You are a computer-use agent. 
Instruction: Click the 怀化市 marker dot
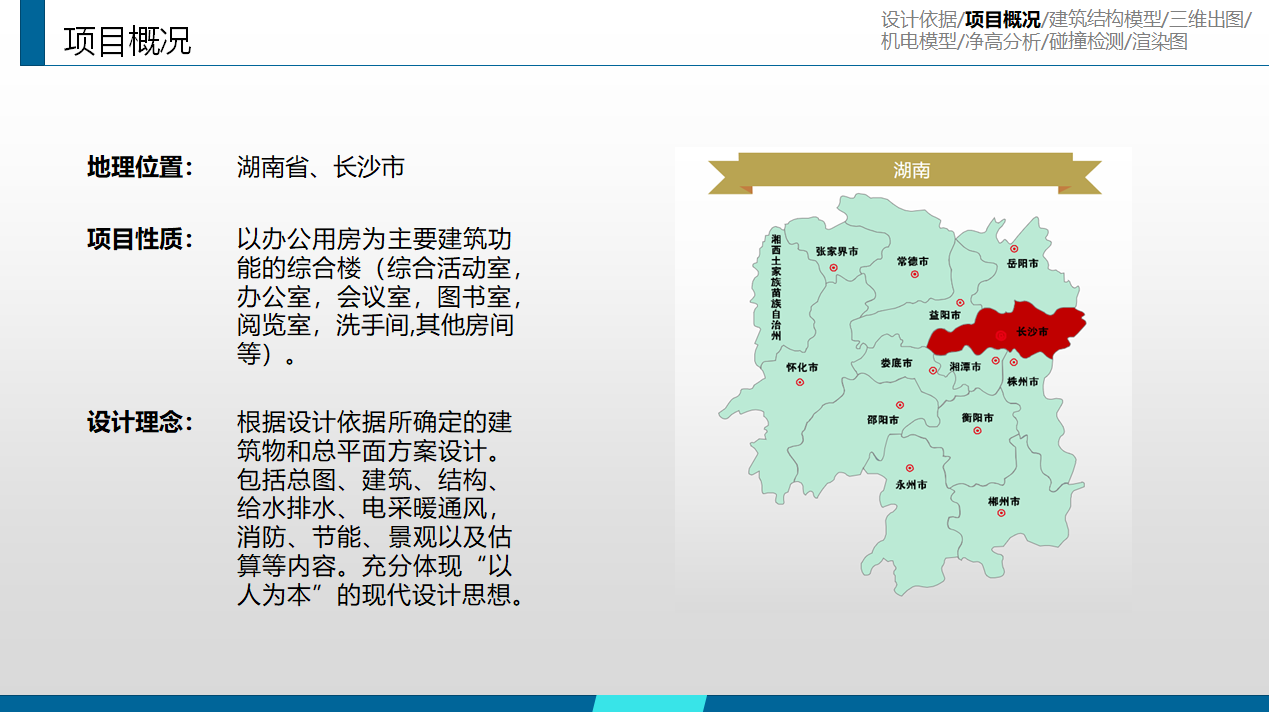click(800, 383)
